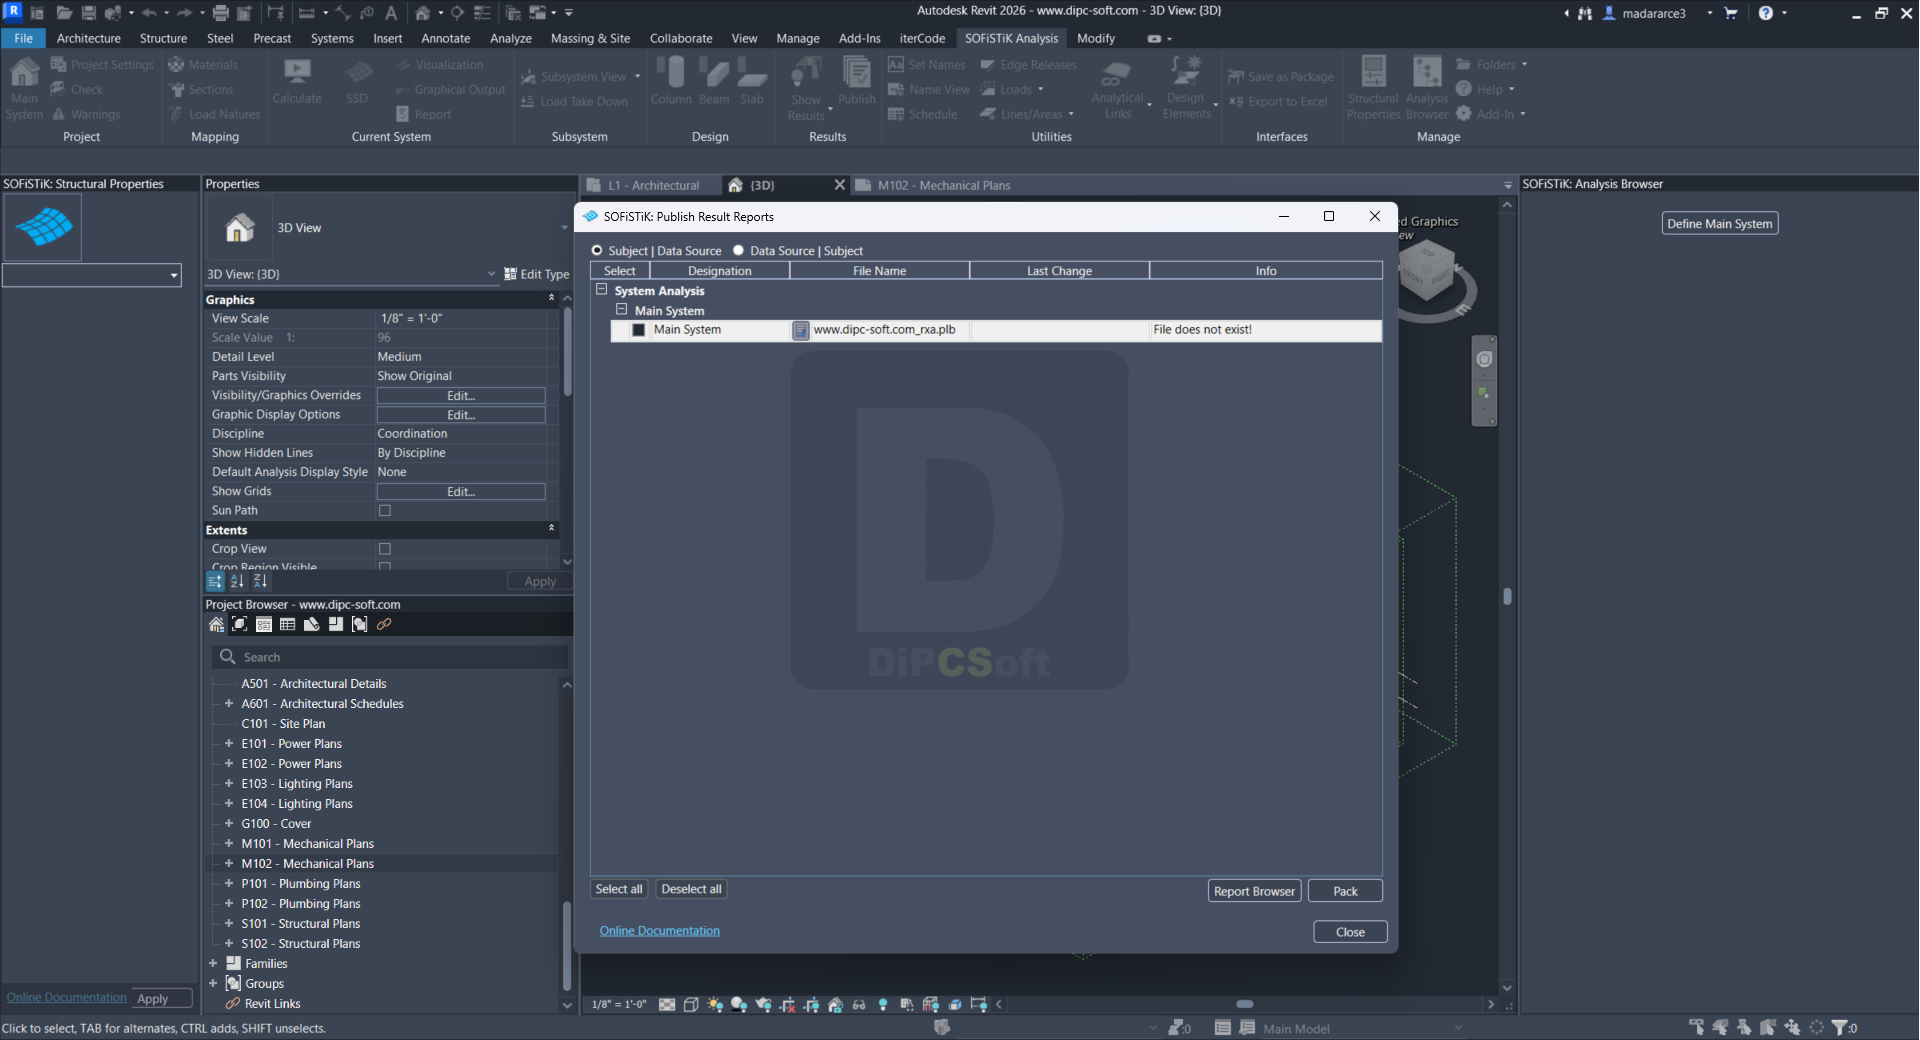Click temporary hide/isolate glasses icon
Screen dimensions: 1920x1040
click(x=859, y=1004)
